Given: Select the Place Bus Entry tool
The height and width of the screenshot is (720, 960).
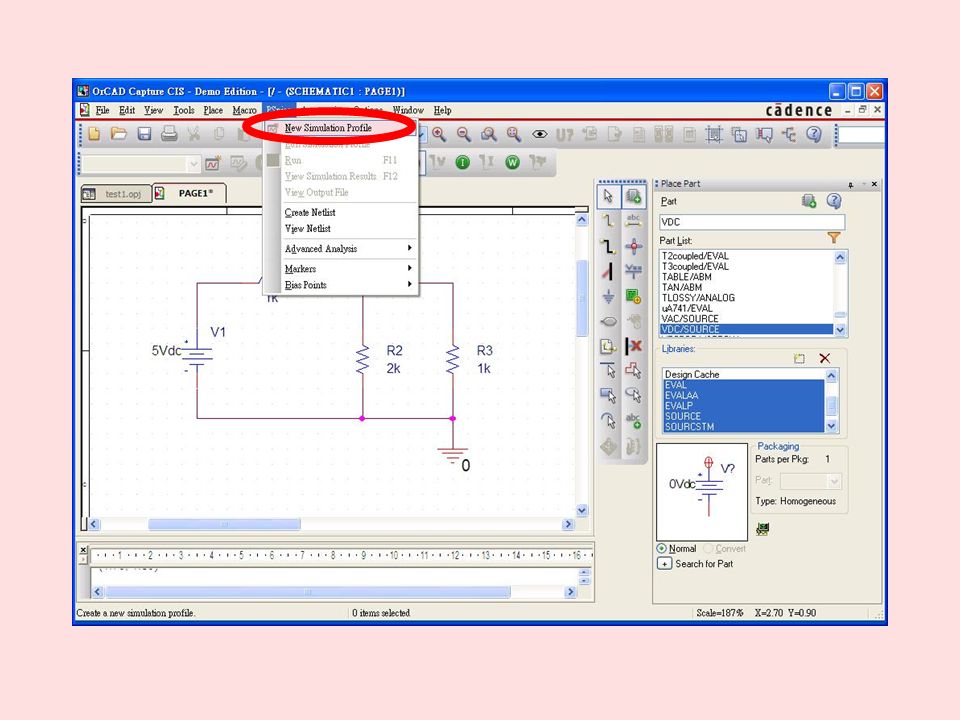Looking at the screenshot, I should pos(608,271).
